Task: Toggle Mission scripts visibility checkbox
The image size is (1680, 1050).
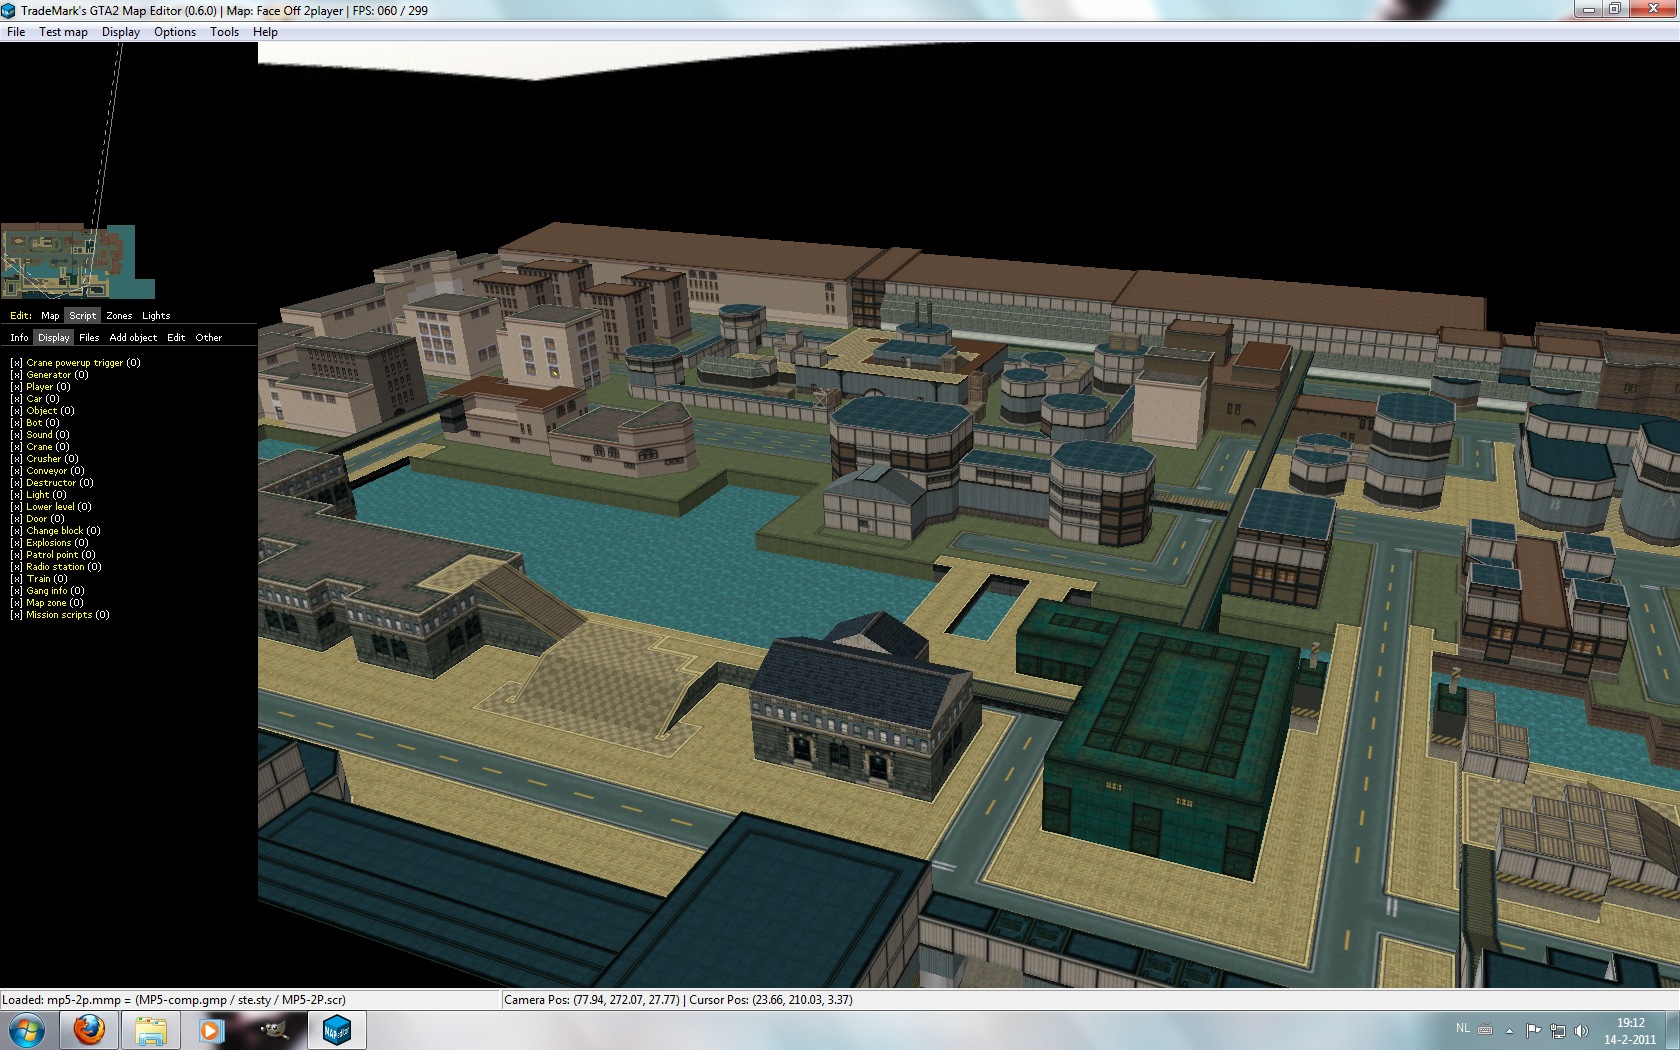Action: (x=17, y=615)
